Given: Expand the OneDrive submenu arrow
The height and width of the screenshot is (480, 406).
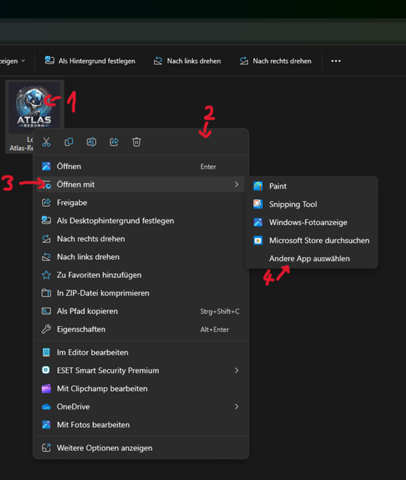Looking at the screenshot, I should (x=237, y=407).
